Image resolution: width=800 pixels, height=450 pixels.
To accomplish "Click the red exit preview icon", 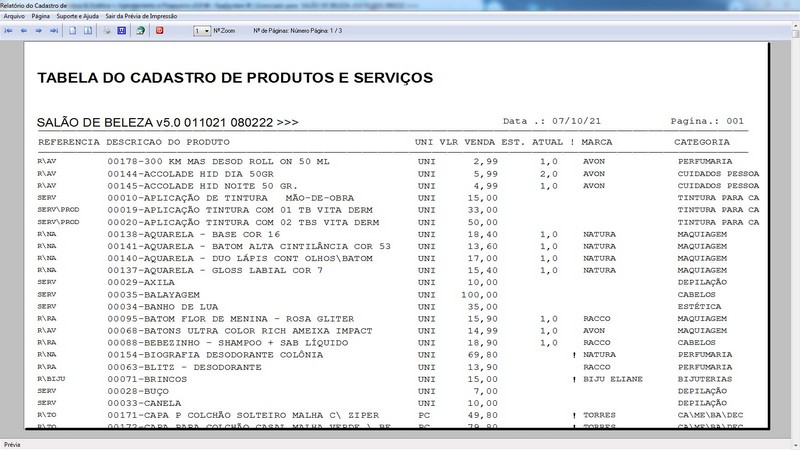I will 159,31.
